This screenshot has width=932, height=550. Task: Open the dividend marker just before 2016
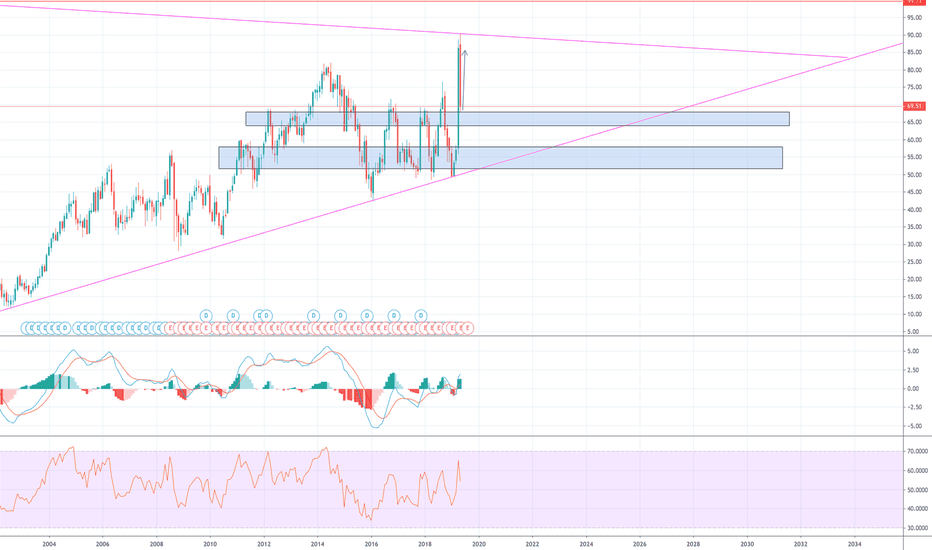[x=367, y=315]
